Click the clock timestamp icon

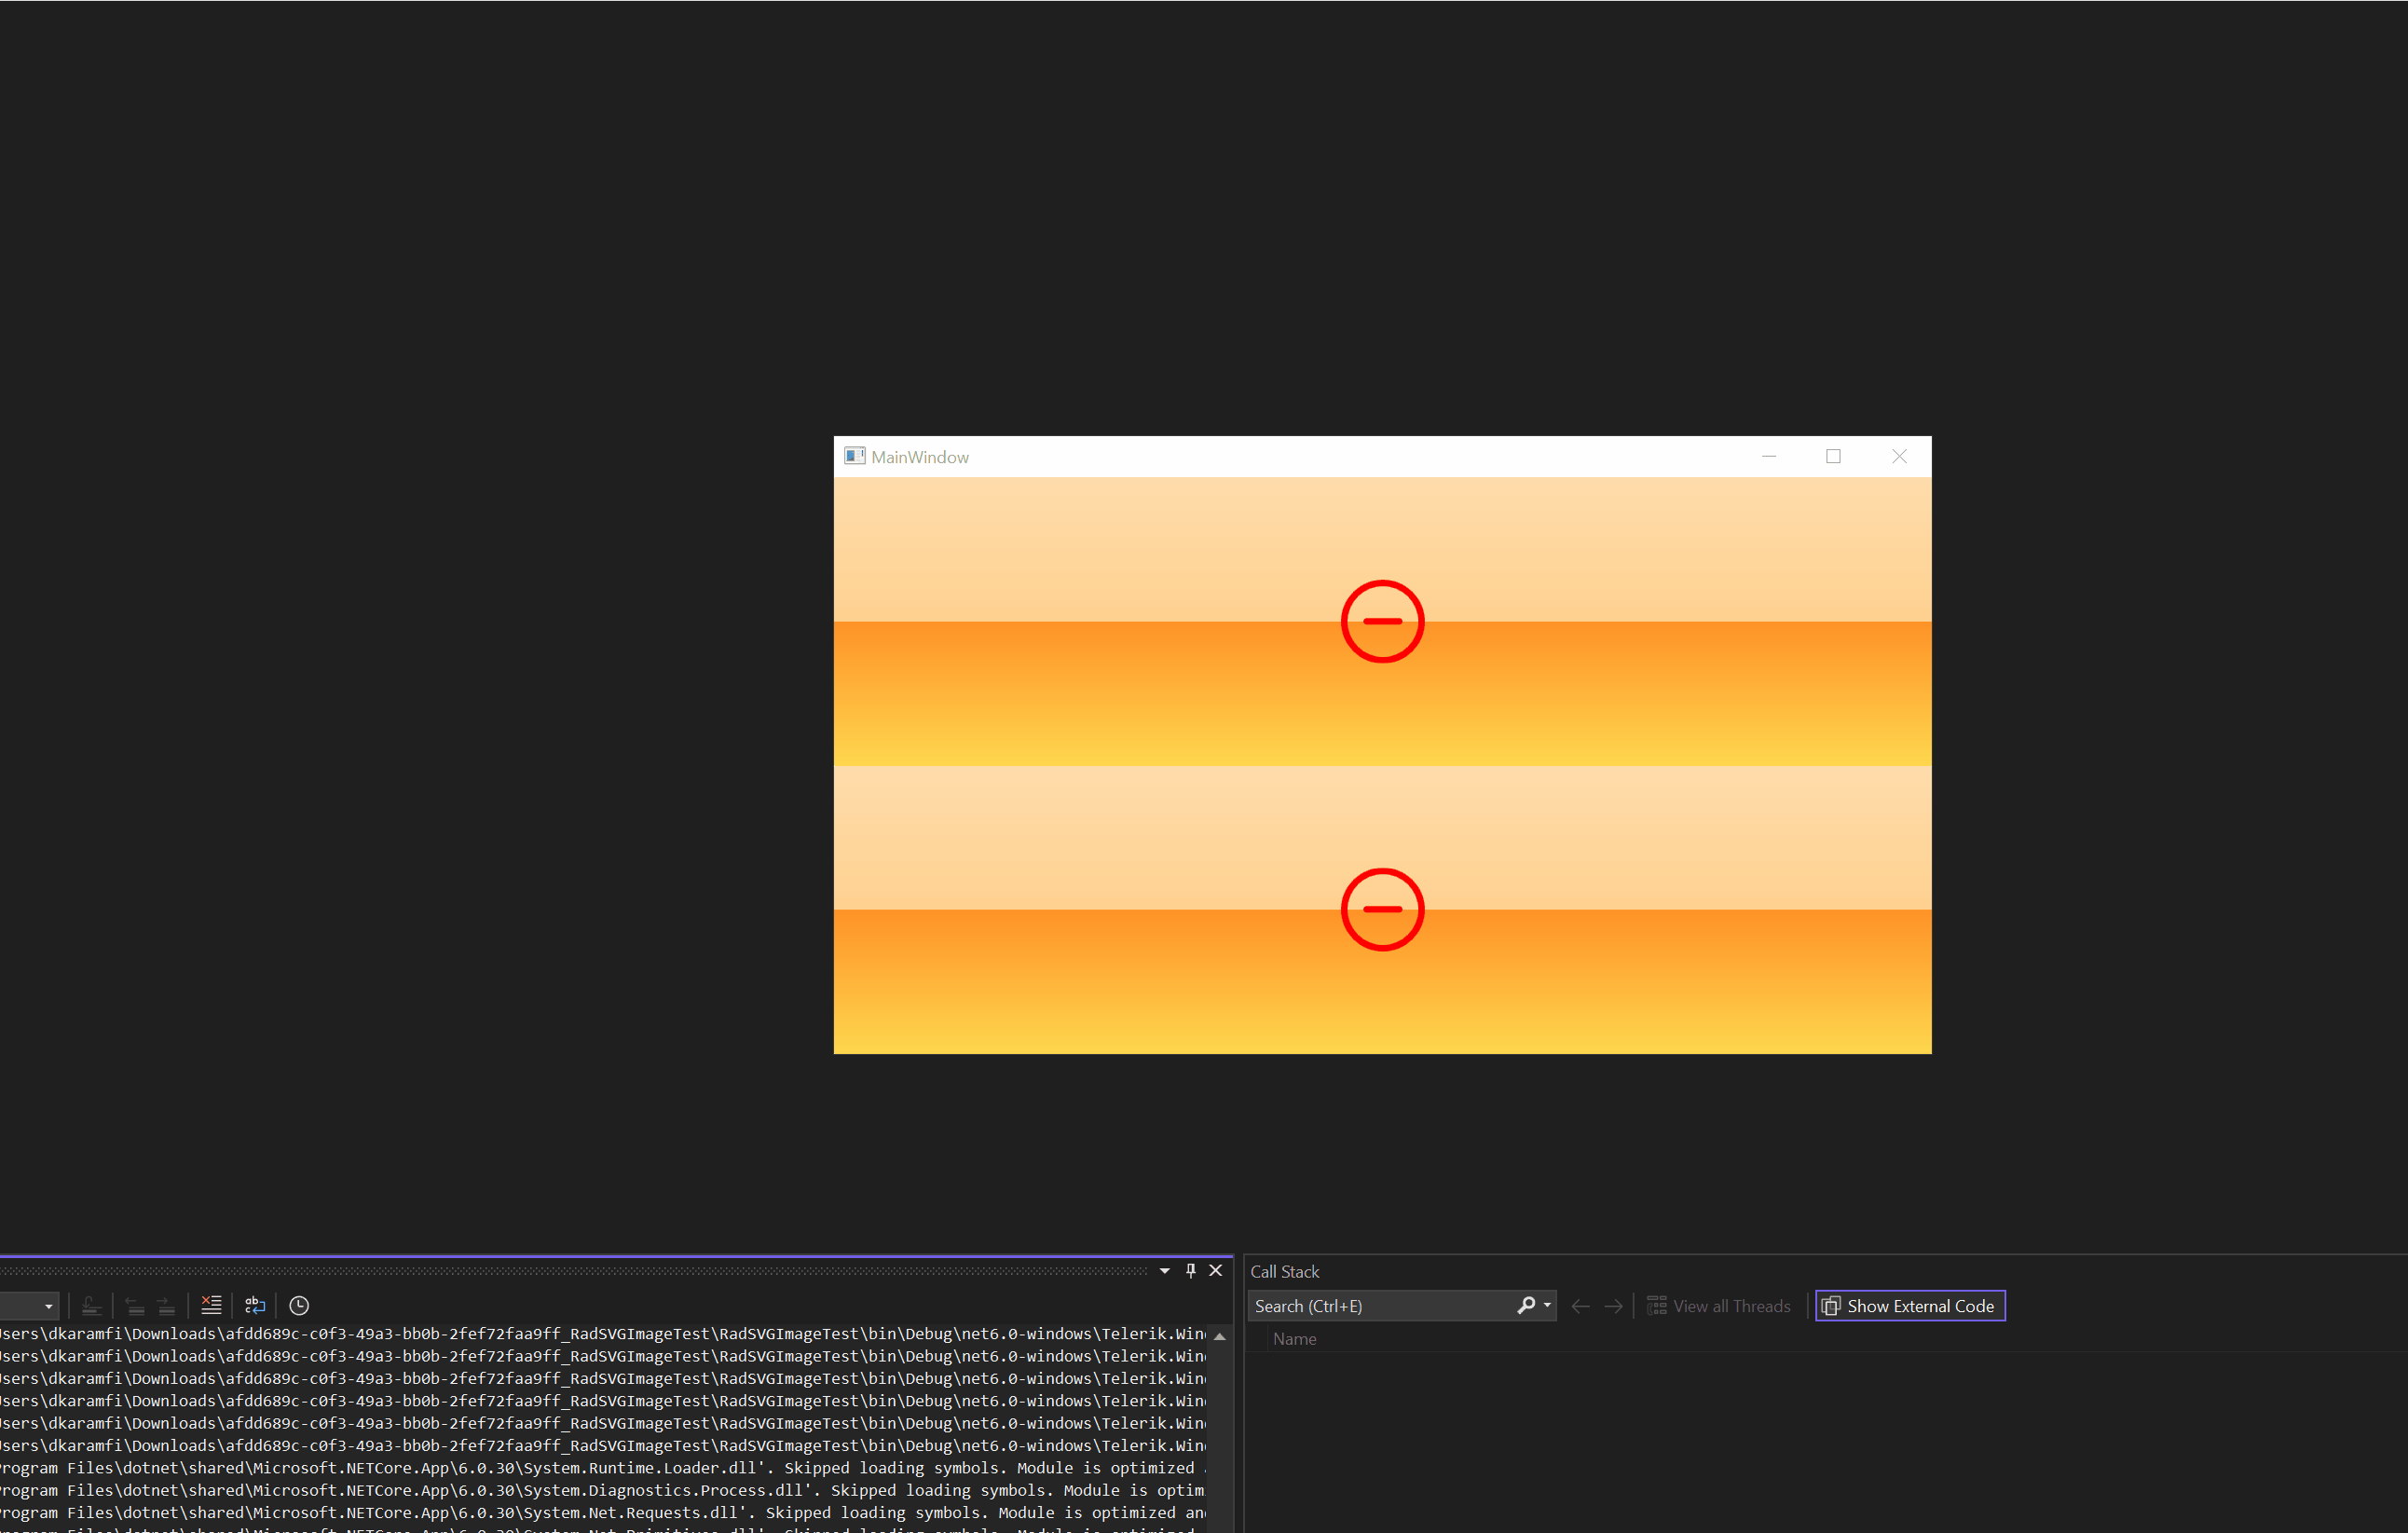coord(299,1305)
